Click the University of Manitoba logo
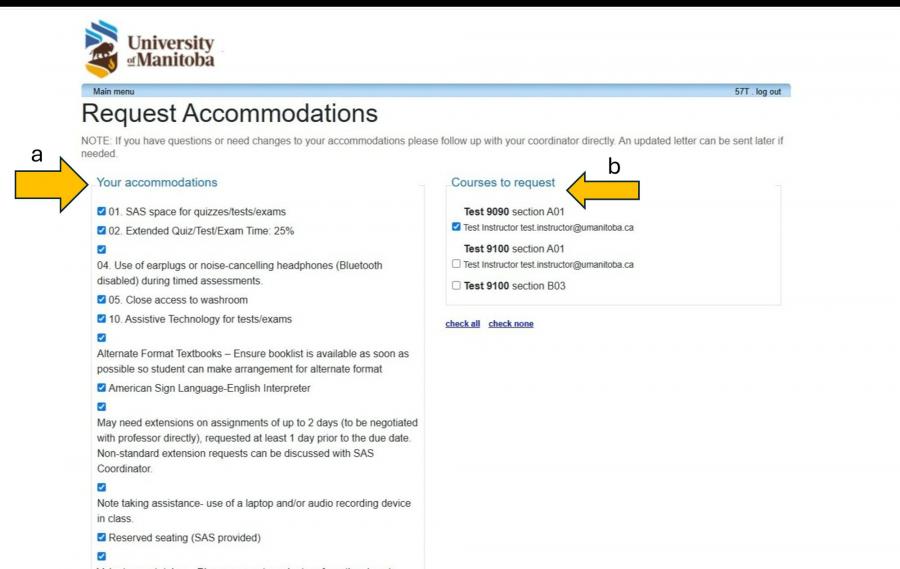The height and width of the screenshot is (569, 900). point(150,49)
